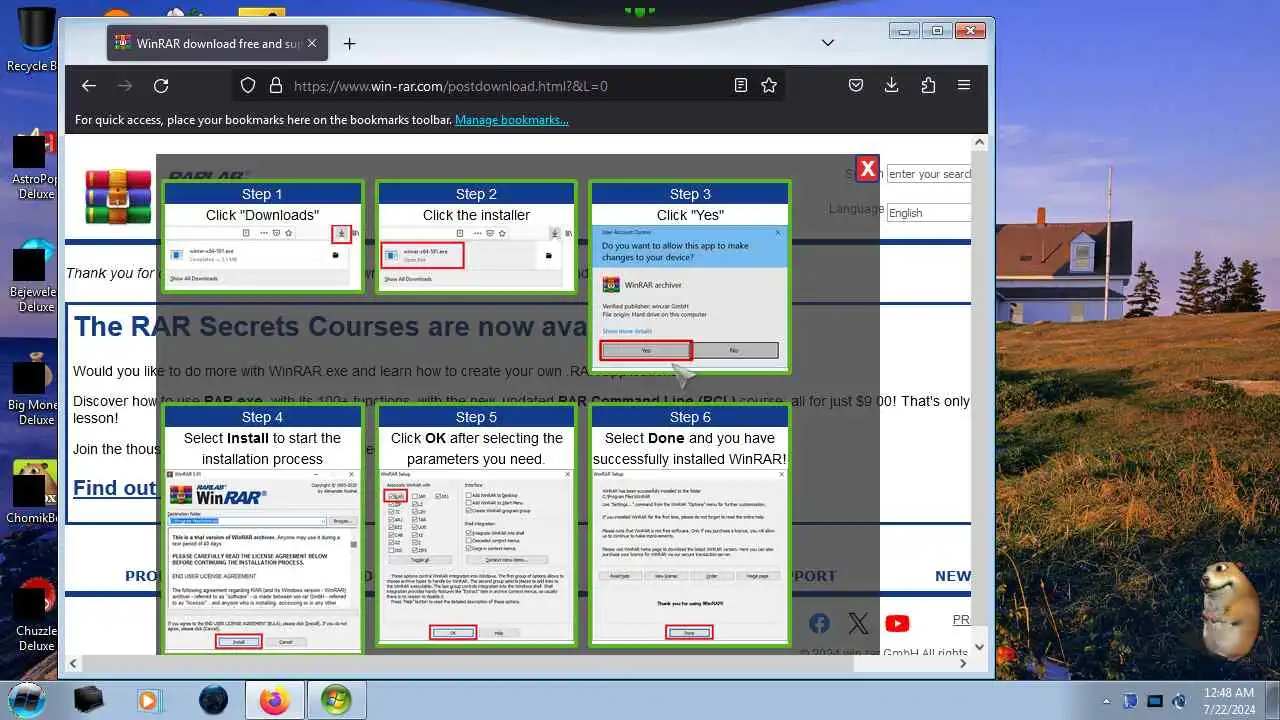Click the page vertical scrollbar down arrow
Screen dimensions: 1280x720
(x=979, y=647)
